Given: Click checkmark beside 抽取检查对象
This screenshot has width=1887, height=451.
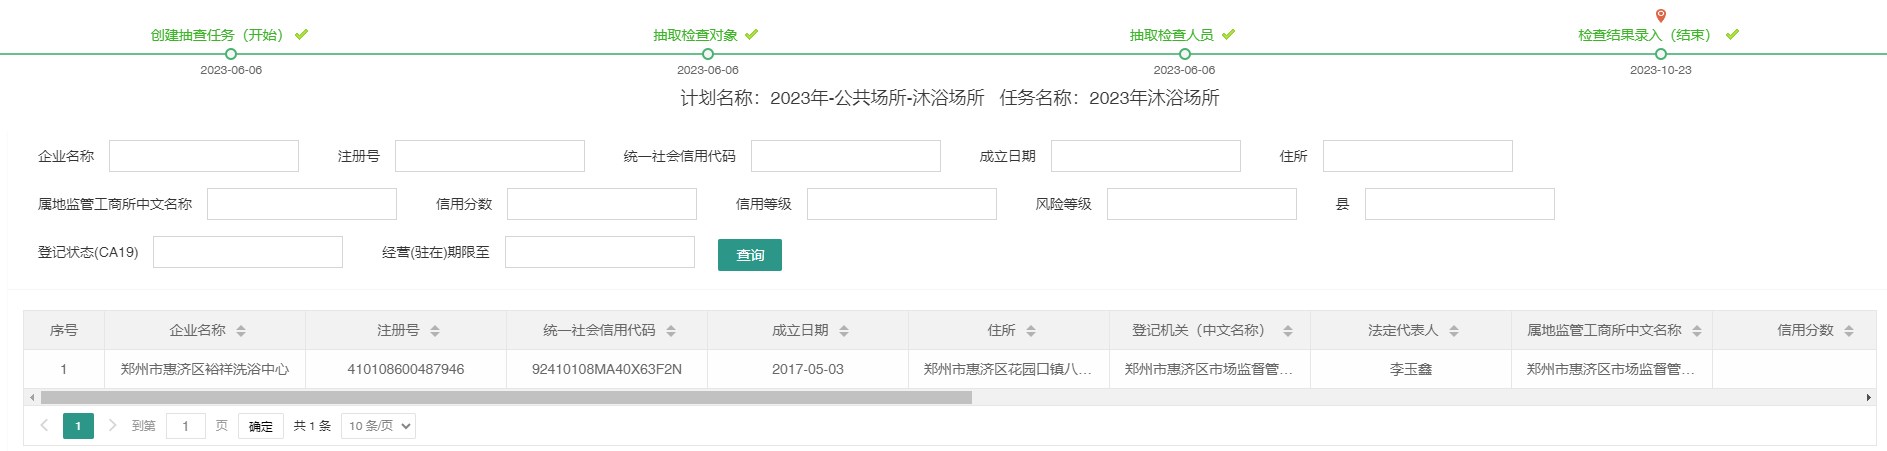Looking at the screenshot, I should pyautogui.click(x=751, y=34).
